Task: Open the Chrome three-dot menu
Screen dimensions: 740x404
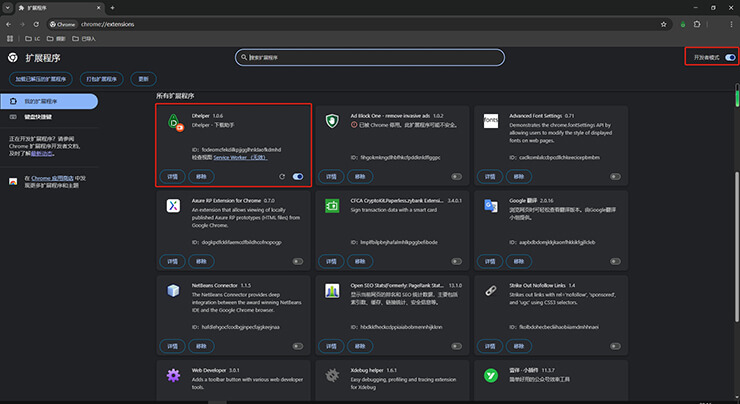Action: (732, 24)
